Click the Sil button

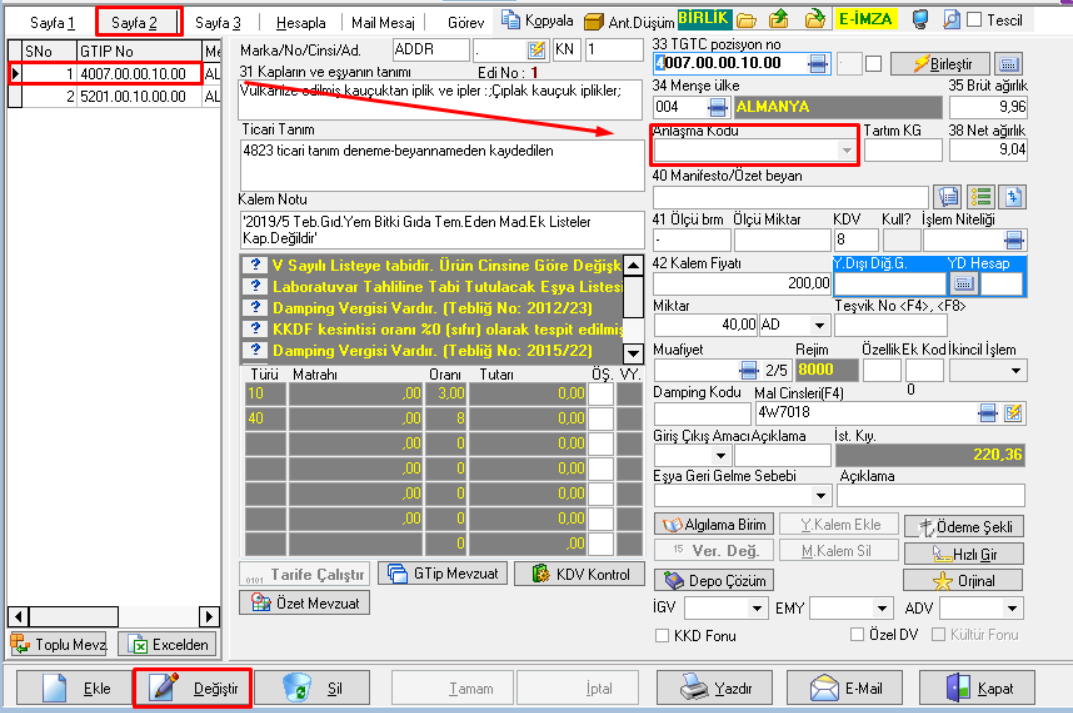click(x=313, y=688)
